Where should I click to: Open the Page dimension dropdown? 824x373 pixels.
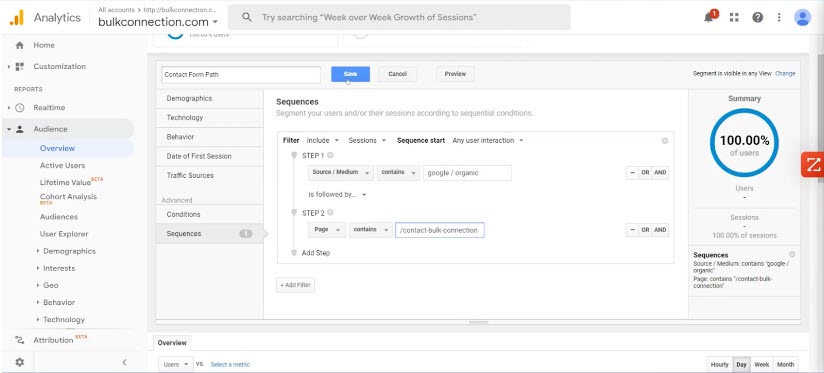tap(327, 230)
